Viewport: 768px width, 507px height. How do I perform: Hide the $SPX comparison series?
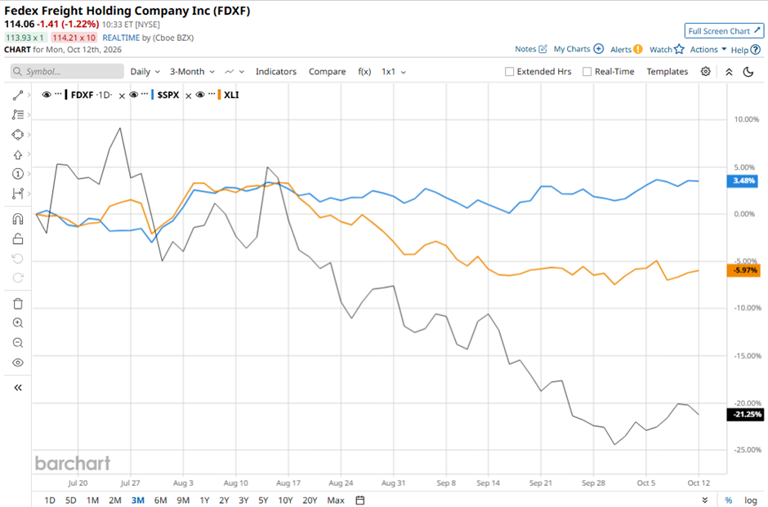pos(133,95)
